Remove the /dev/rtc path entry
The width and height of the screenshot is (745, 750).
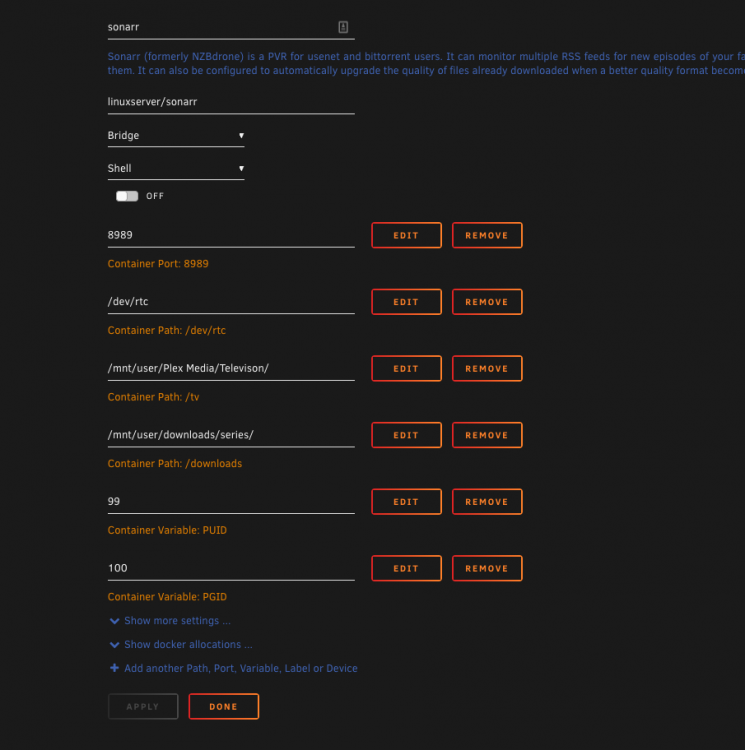[x=487, y=302]
